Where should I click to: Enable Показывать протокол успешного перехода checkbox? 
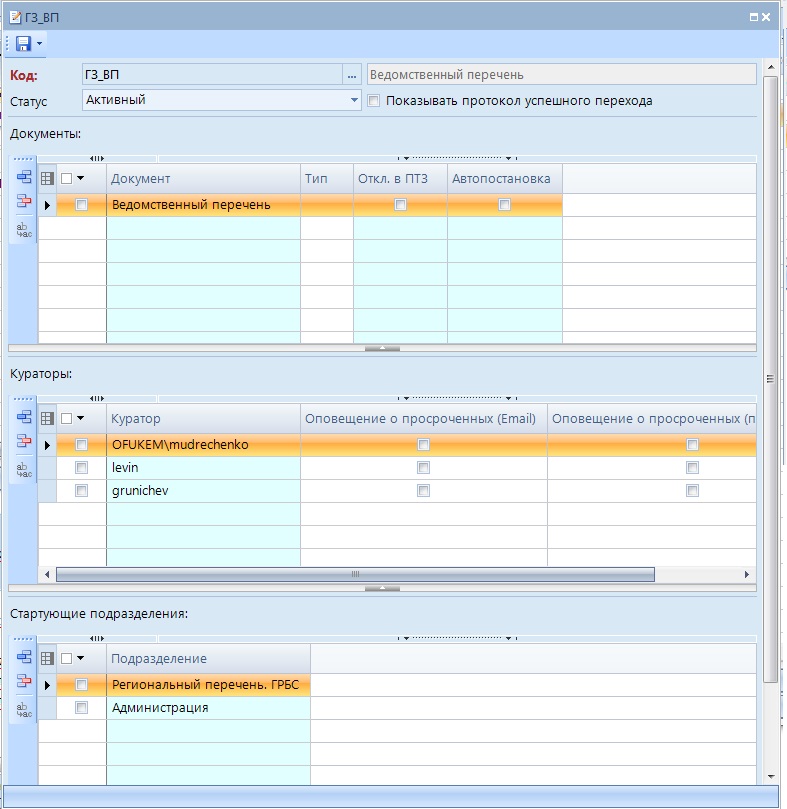[374, 101]
